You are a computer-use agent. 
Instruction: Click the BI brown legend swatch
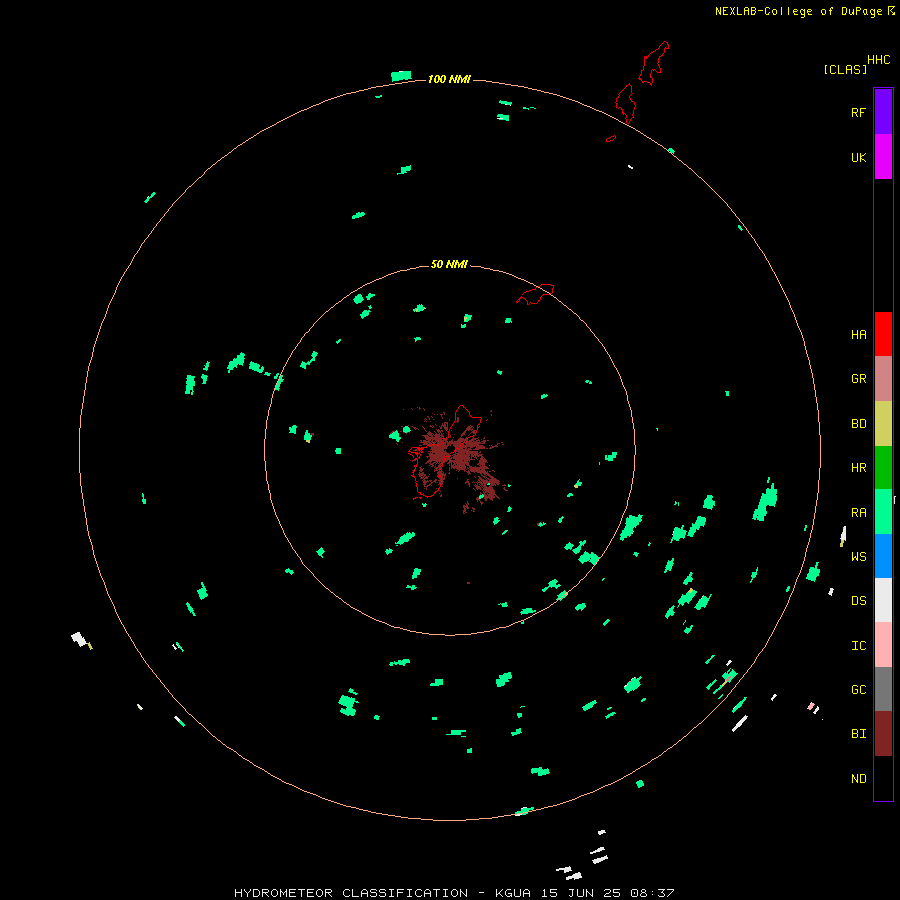pos(883,734)
